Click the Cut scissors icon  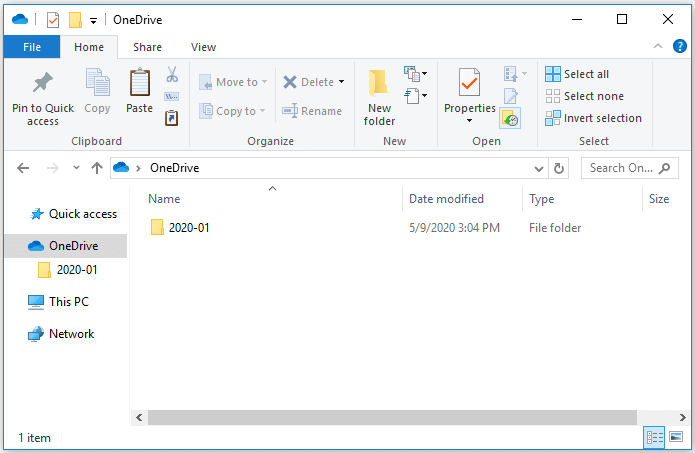click(172, 74)
